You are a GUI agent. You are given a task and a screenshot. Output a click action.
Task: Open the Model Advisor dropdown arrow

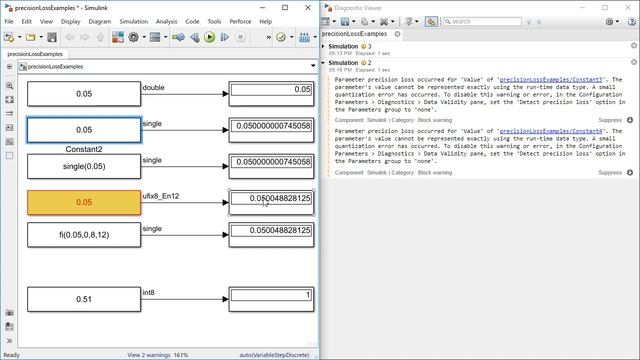pyautogui.click(x=291, y=37)
